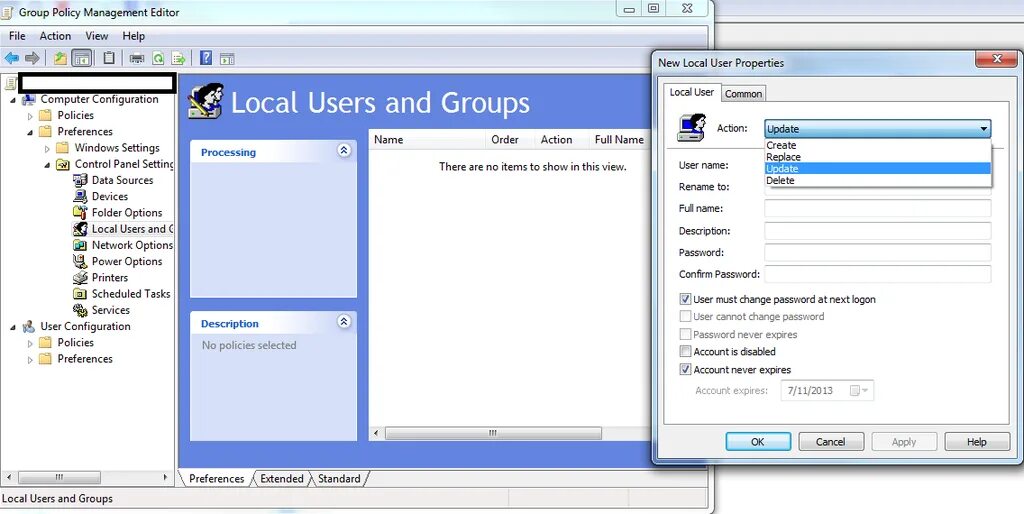Click the gray Forward arrow in toolbar

click(32, 58)
